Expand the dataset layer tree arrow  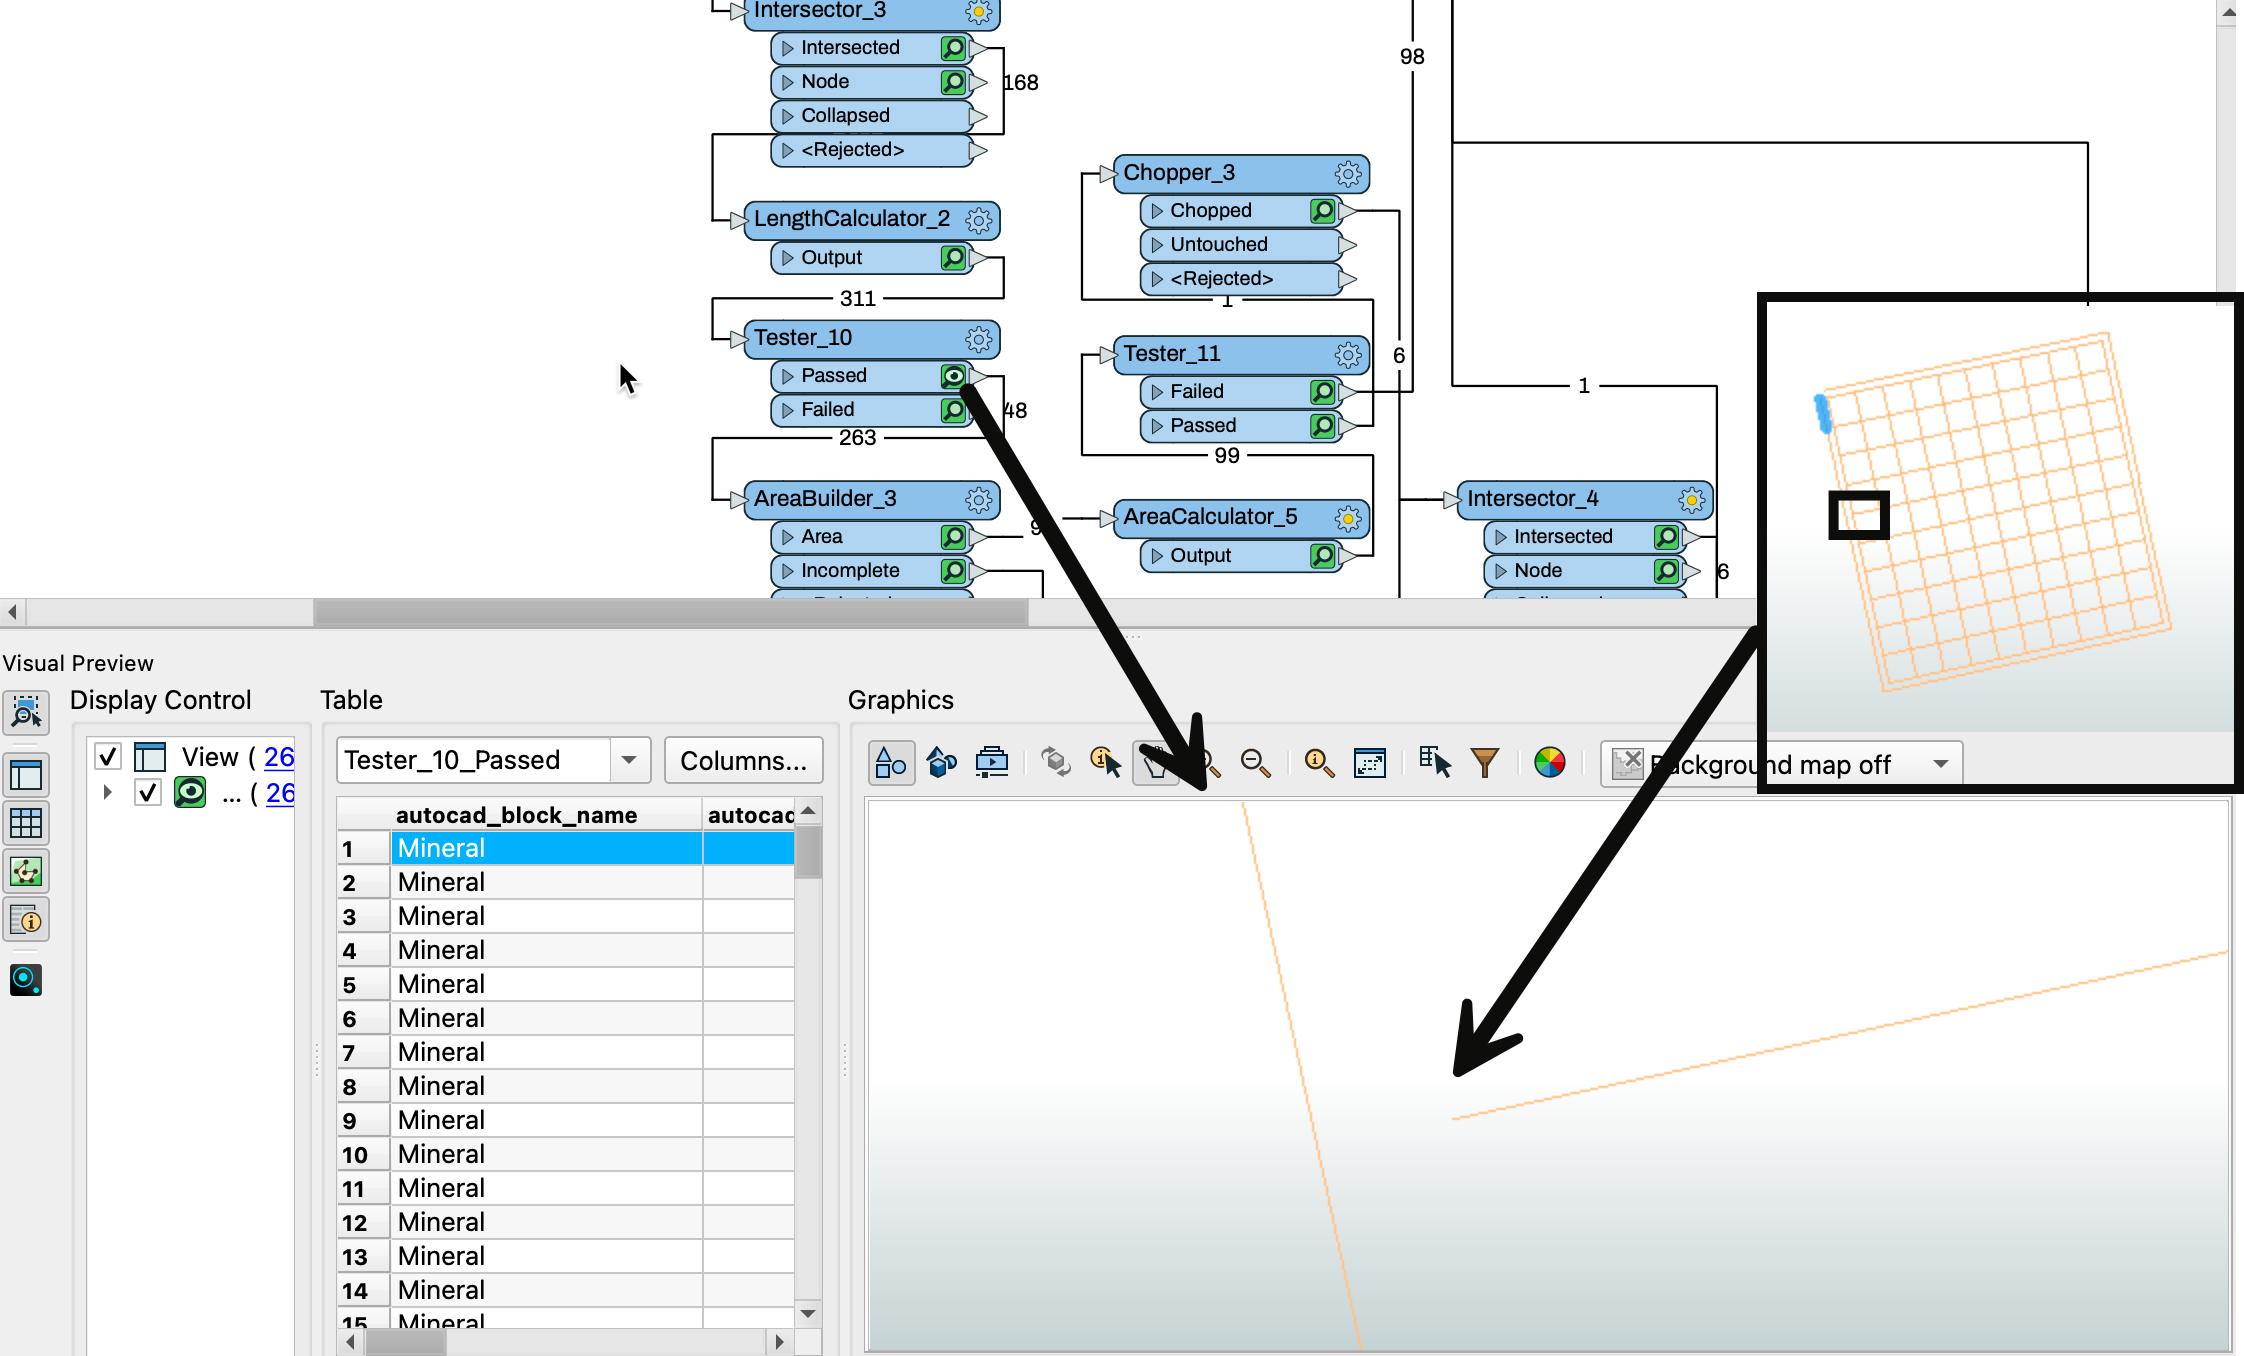point(108,792)
